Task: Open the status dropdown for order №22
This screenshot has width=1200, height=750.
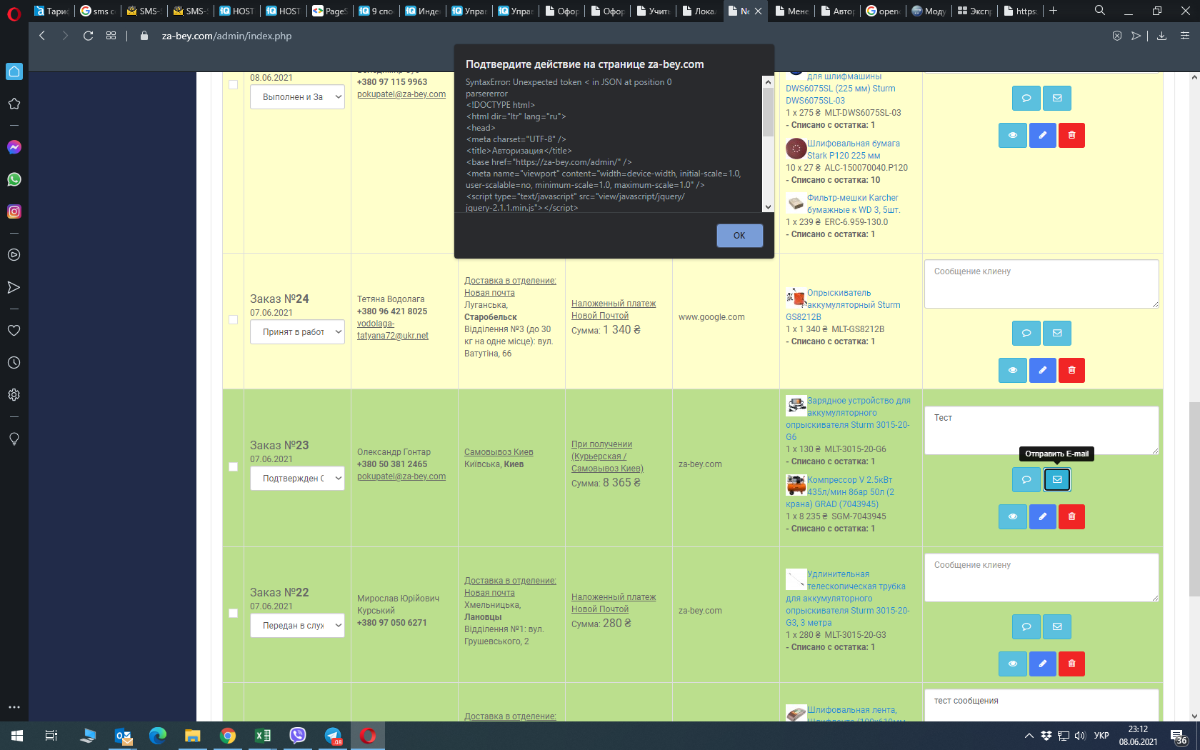Action: [297, 624]
